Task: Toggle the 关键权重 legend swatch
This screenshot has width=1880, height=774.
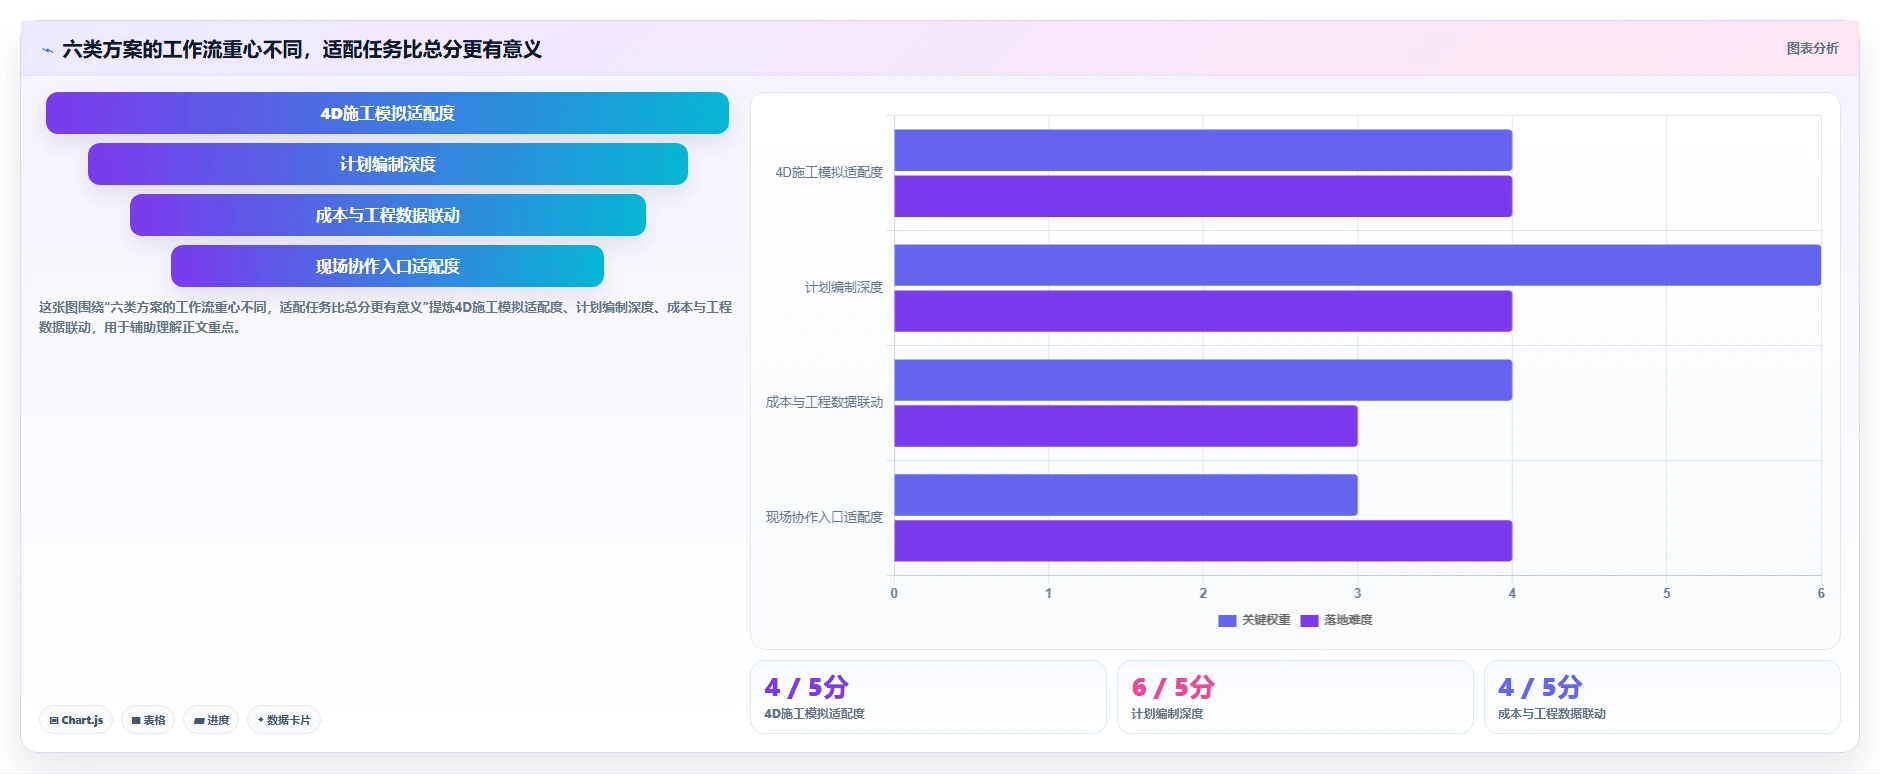Action: coord(1227,620)
